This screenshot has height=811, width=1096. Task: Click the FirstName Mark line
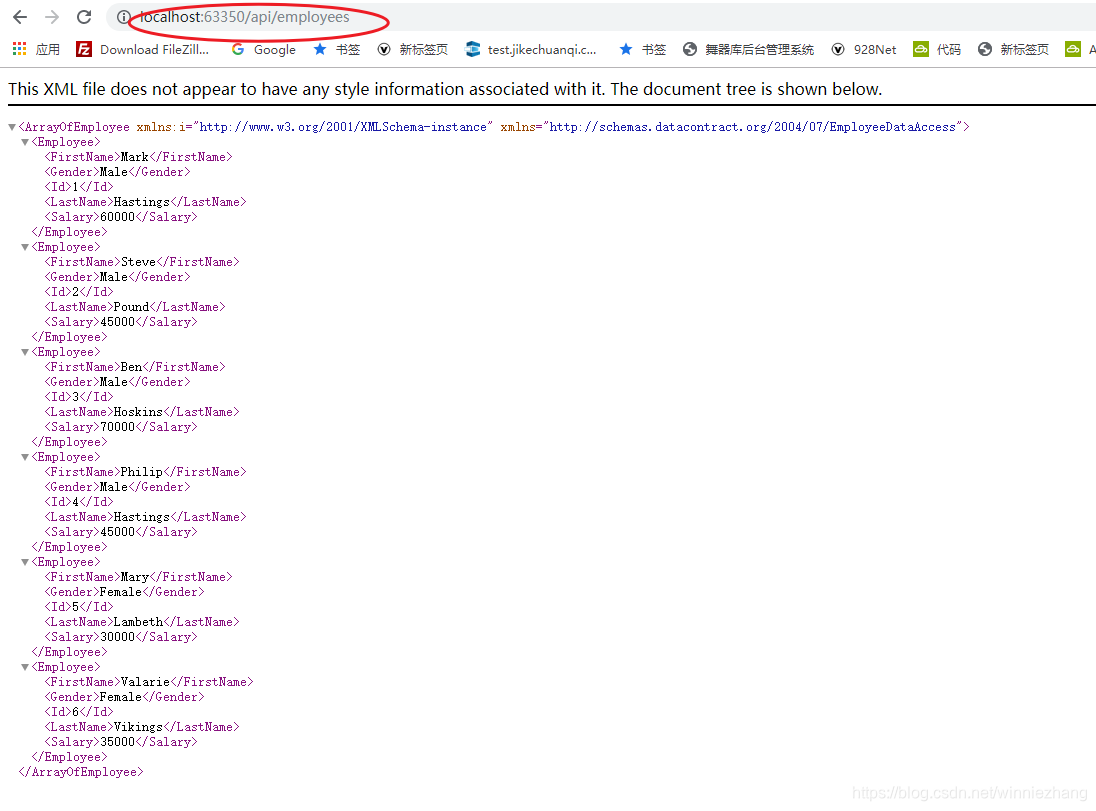[138, 157]
